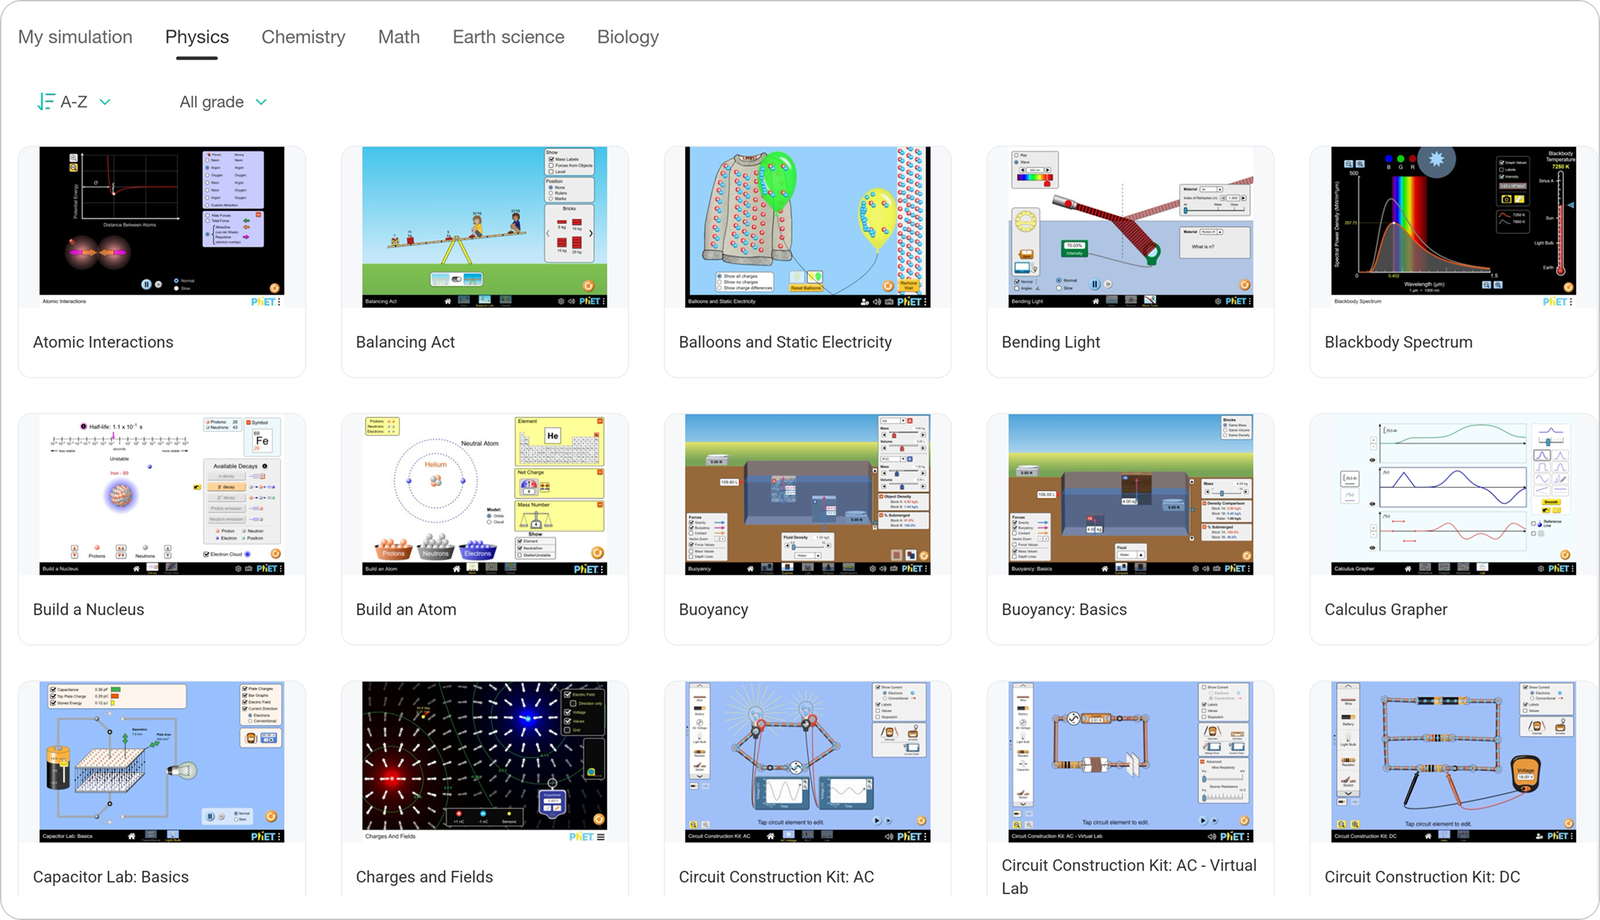
Task: Select the Earth science tab
Action: pyautogui.click(x=508, y=37)
